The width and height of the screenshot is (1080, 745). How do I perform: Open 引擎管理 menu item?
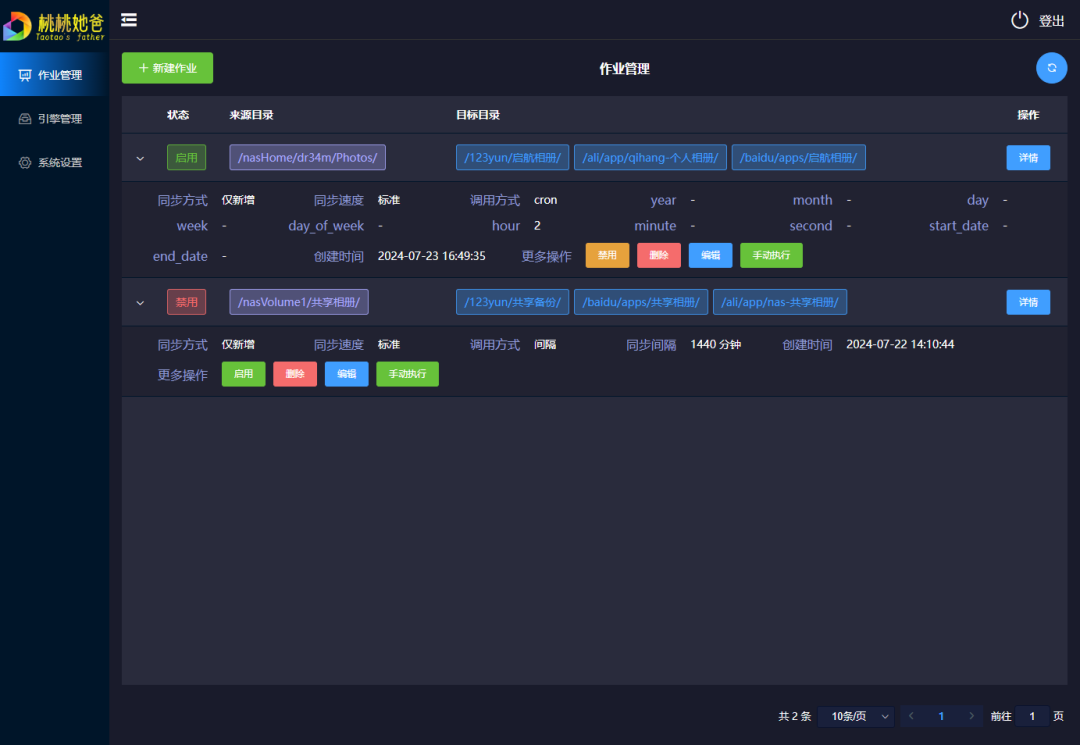tap(59, 119)
